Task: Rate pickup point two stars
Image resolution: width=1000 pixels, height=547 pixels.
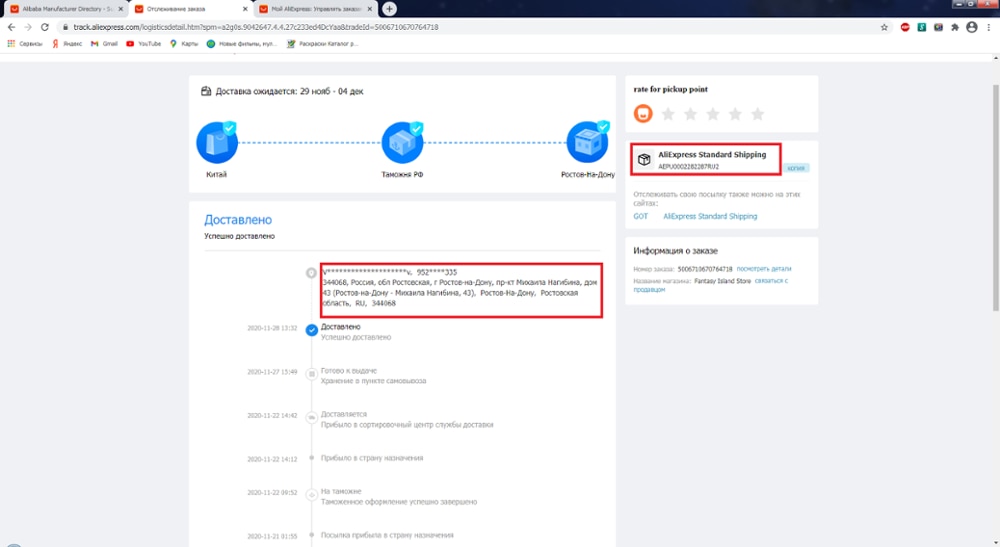Action: [x=690, y=114]
